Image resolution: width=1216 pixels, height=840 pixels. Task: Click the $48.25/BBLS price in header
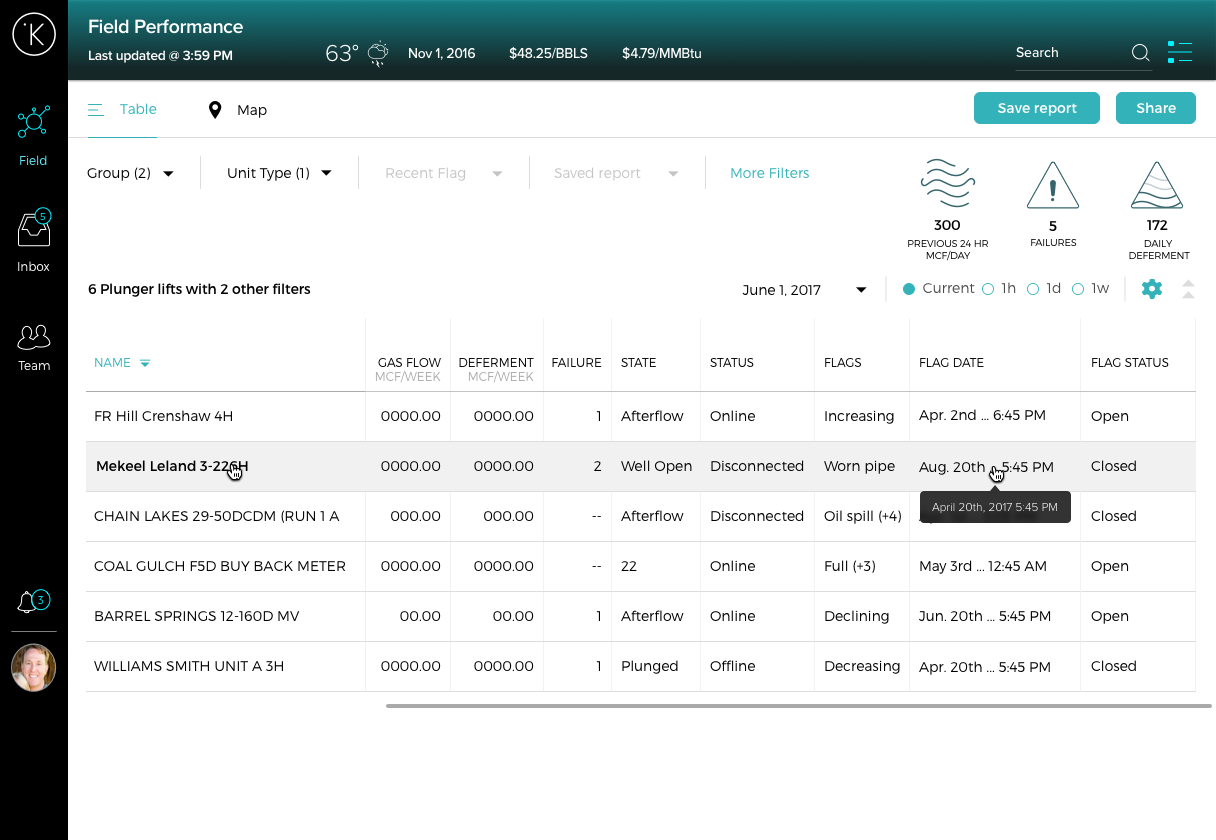550,53
